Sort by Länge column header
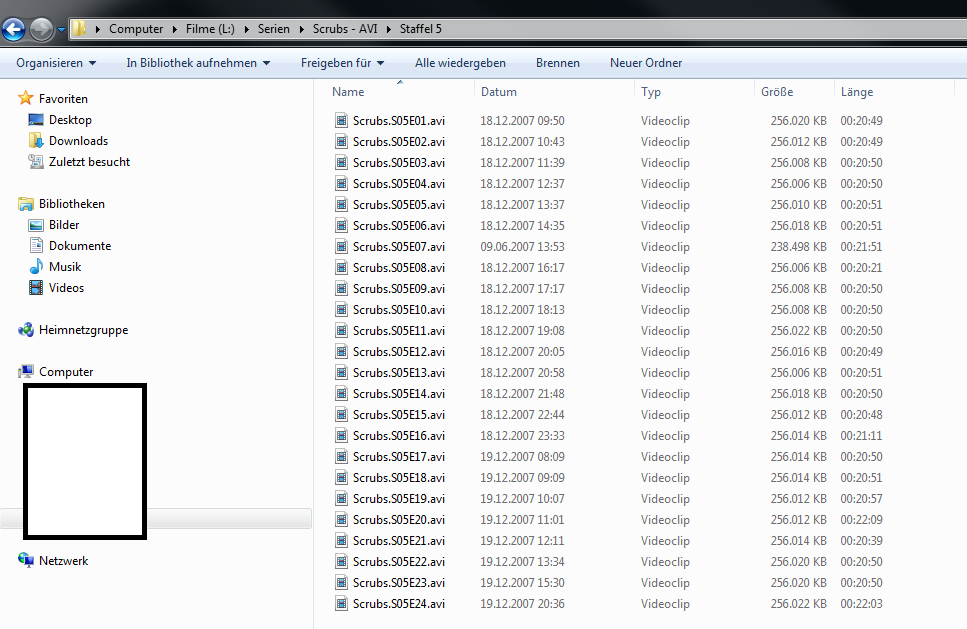 857,92
